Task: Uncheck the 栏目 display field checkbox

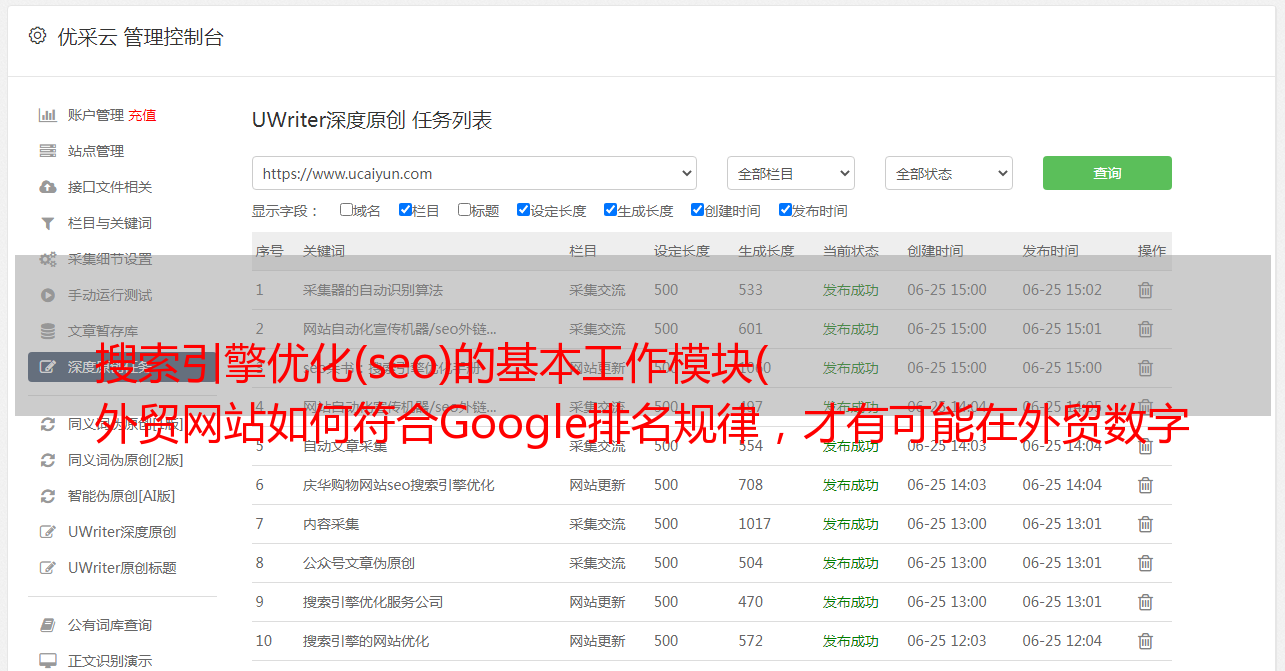Action: (405, 210)
